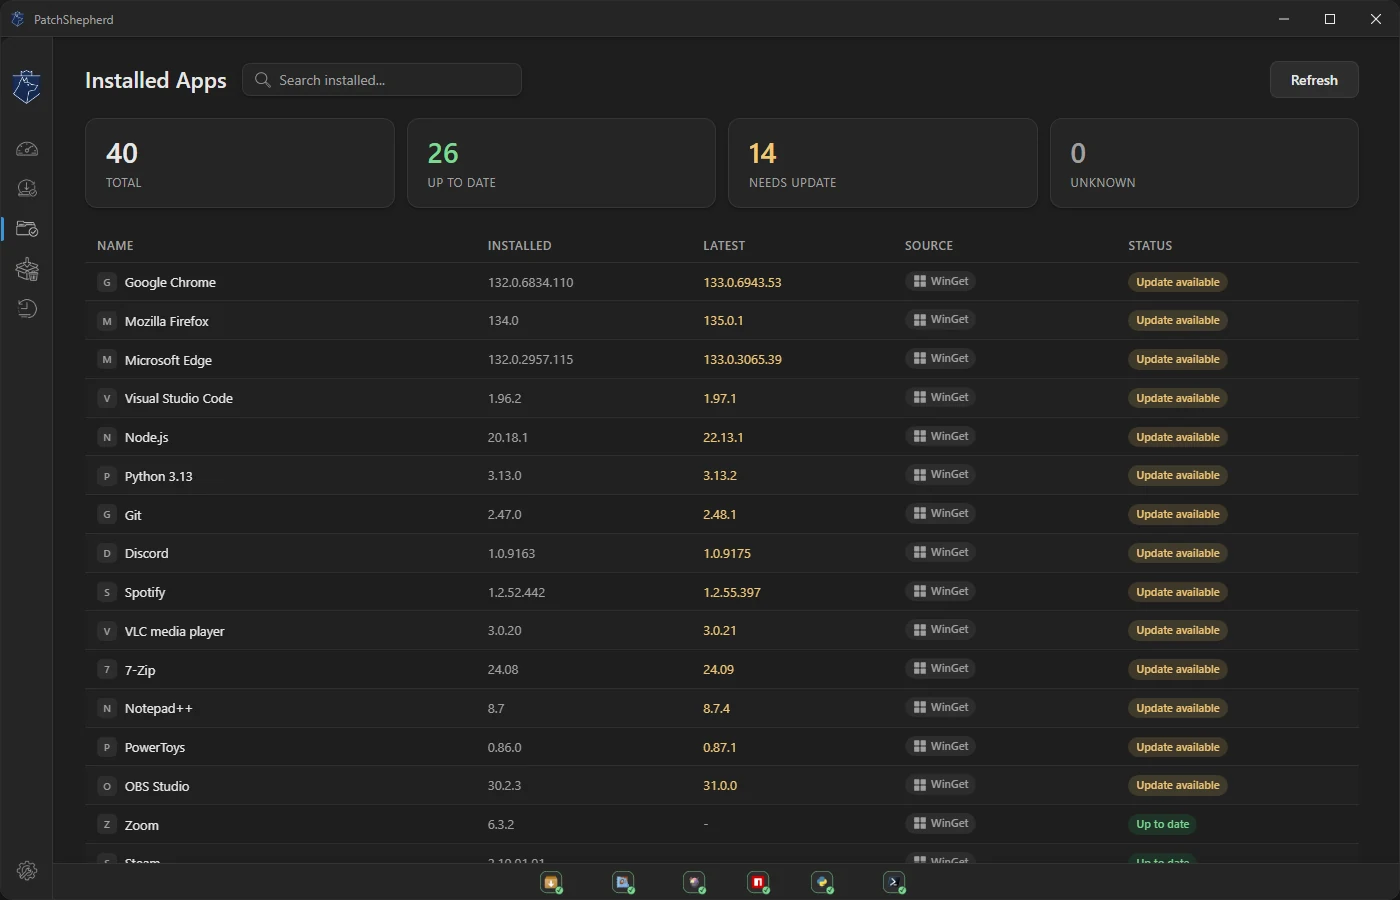
Task: Click the S avatar beside Spotify
Action: pos(107,592)
